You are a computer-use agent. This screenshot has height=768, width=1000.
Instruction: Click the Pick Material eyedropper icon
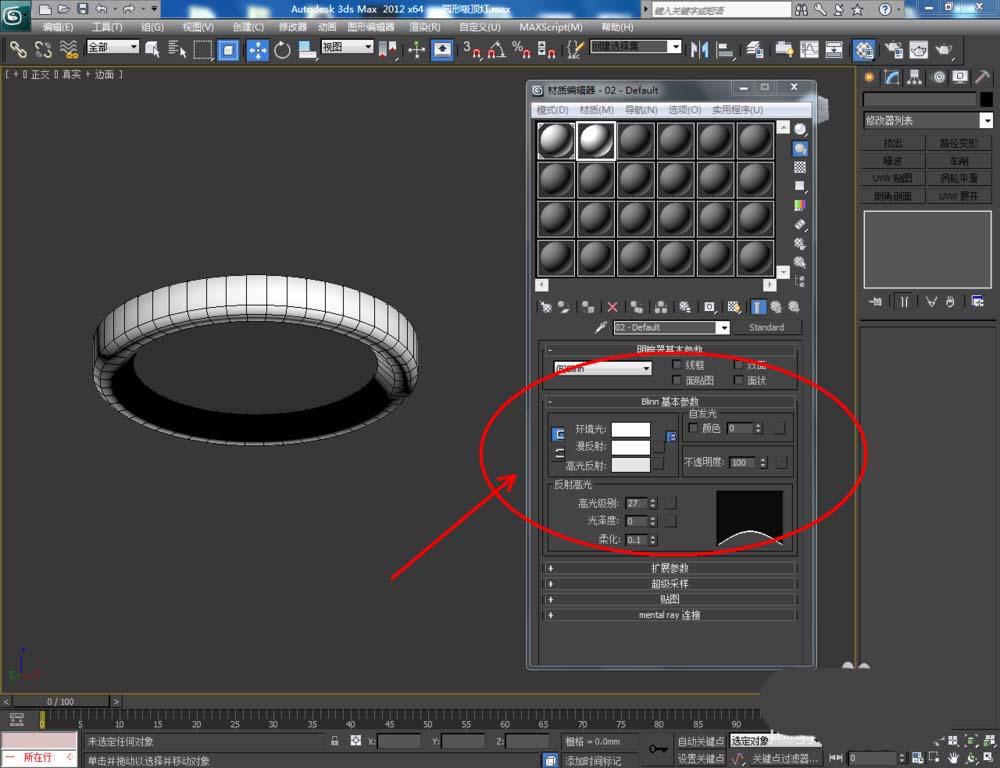[599, 327]
